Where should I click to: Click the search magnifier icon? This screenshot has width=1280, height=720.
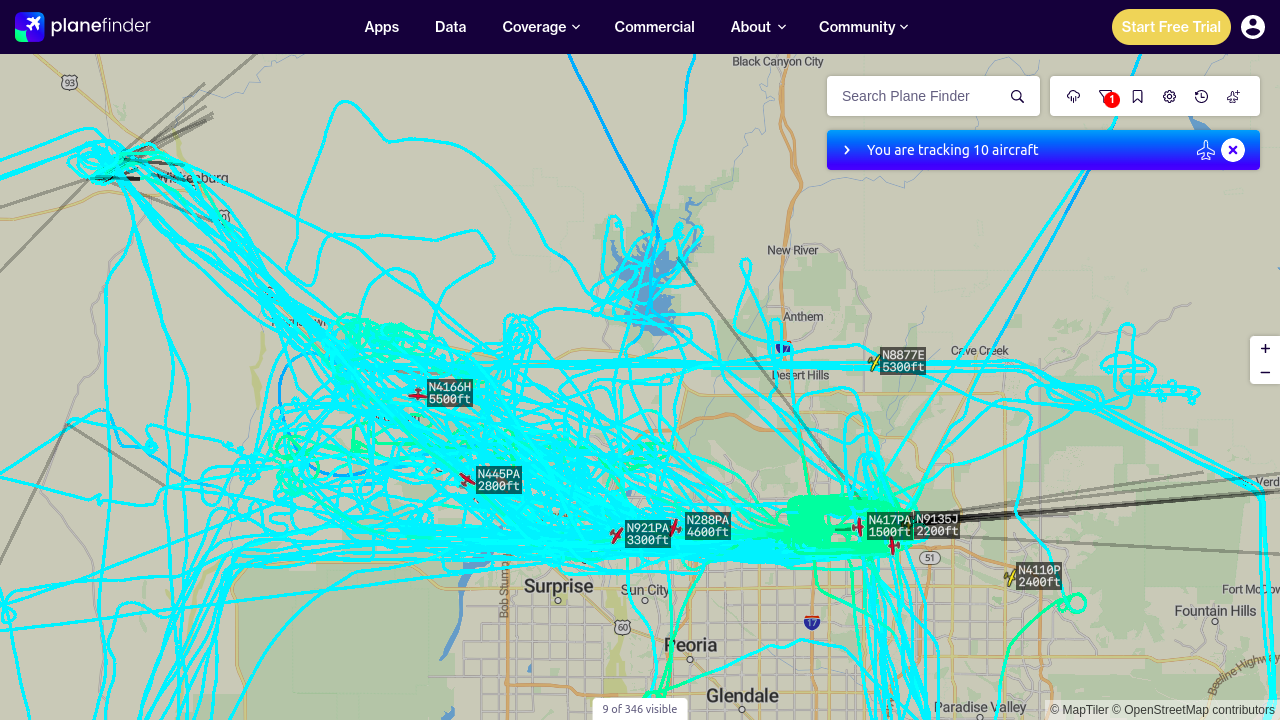pyautogui.click(x=1018, y=96)
